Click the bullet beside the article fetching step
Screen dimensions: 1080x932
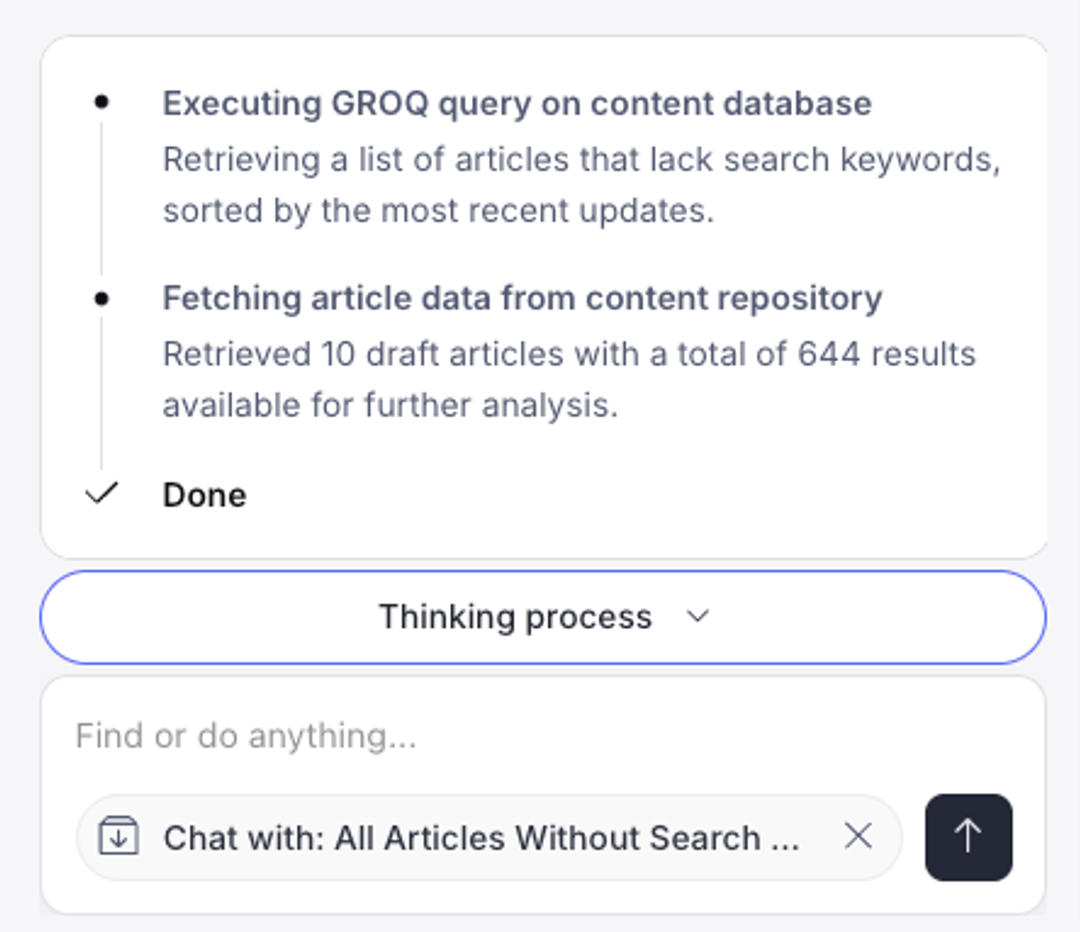[x=100, y=297]
